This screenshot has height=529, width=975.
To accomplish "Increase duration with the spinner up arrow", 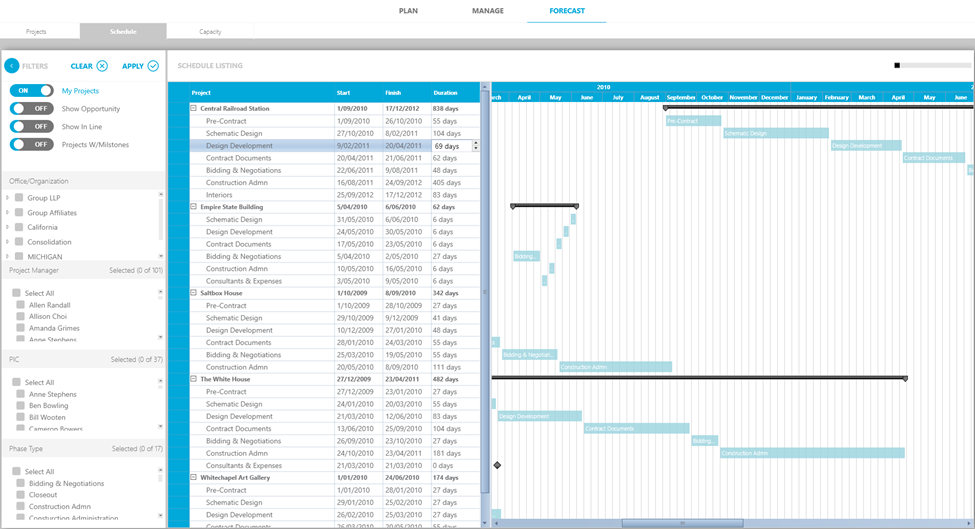I will pyautogui.click(x=475, y=143).
